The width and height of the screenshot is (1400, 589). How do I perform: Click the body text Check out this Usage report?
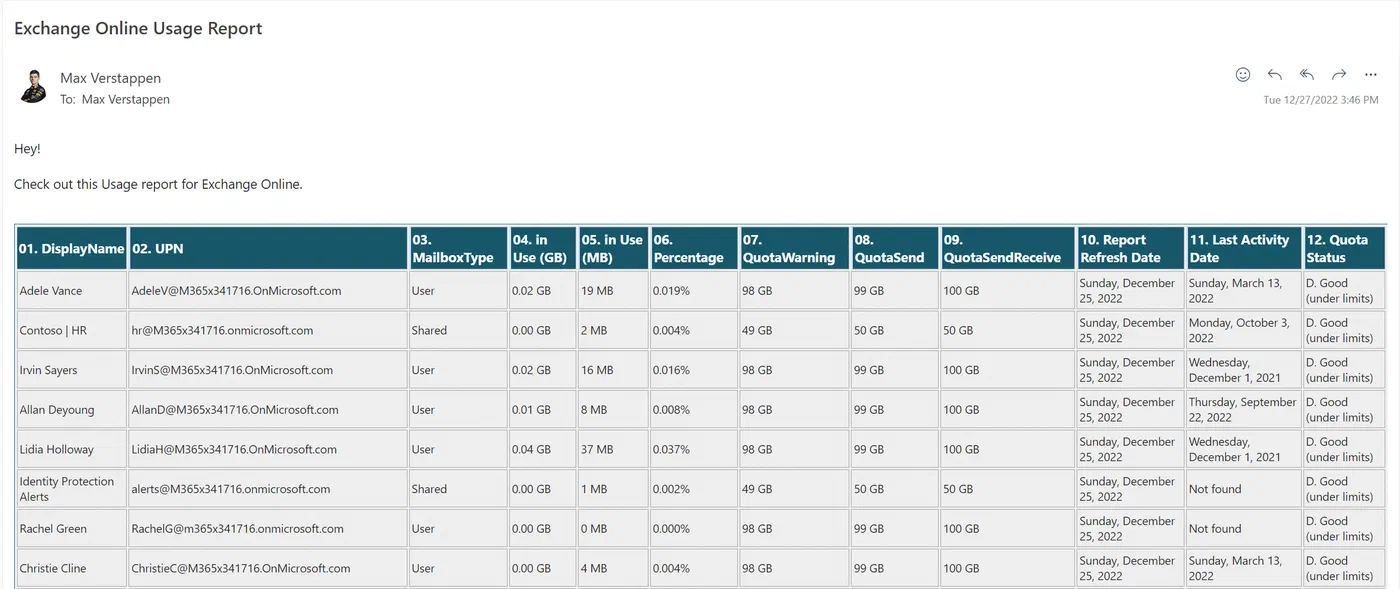pyautogui.click(x=158, y=184)
